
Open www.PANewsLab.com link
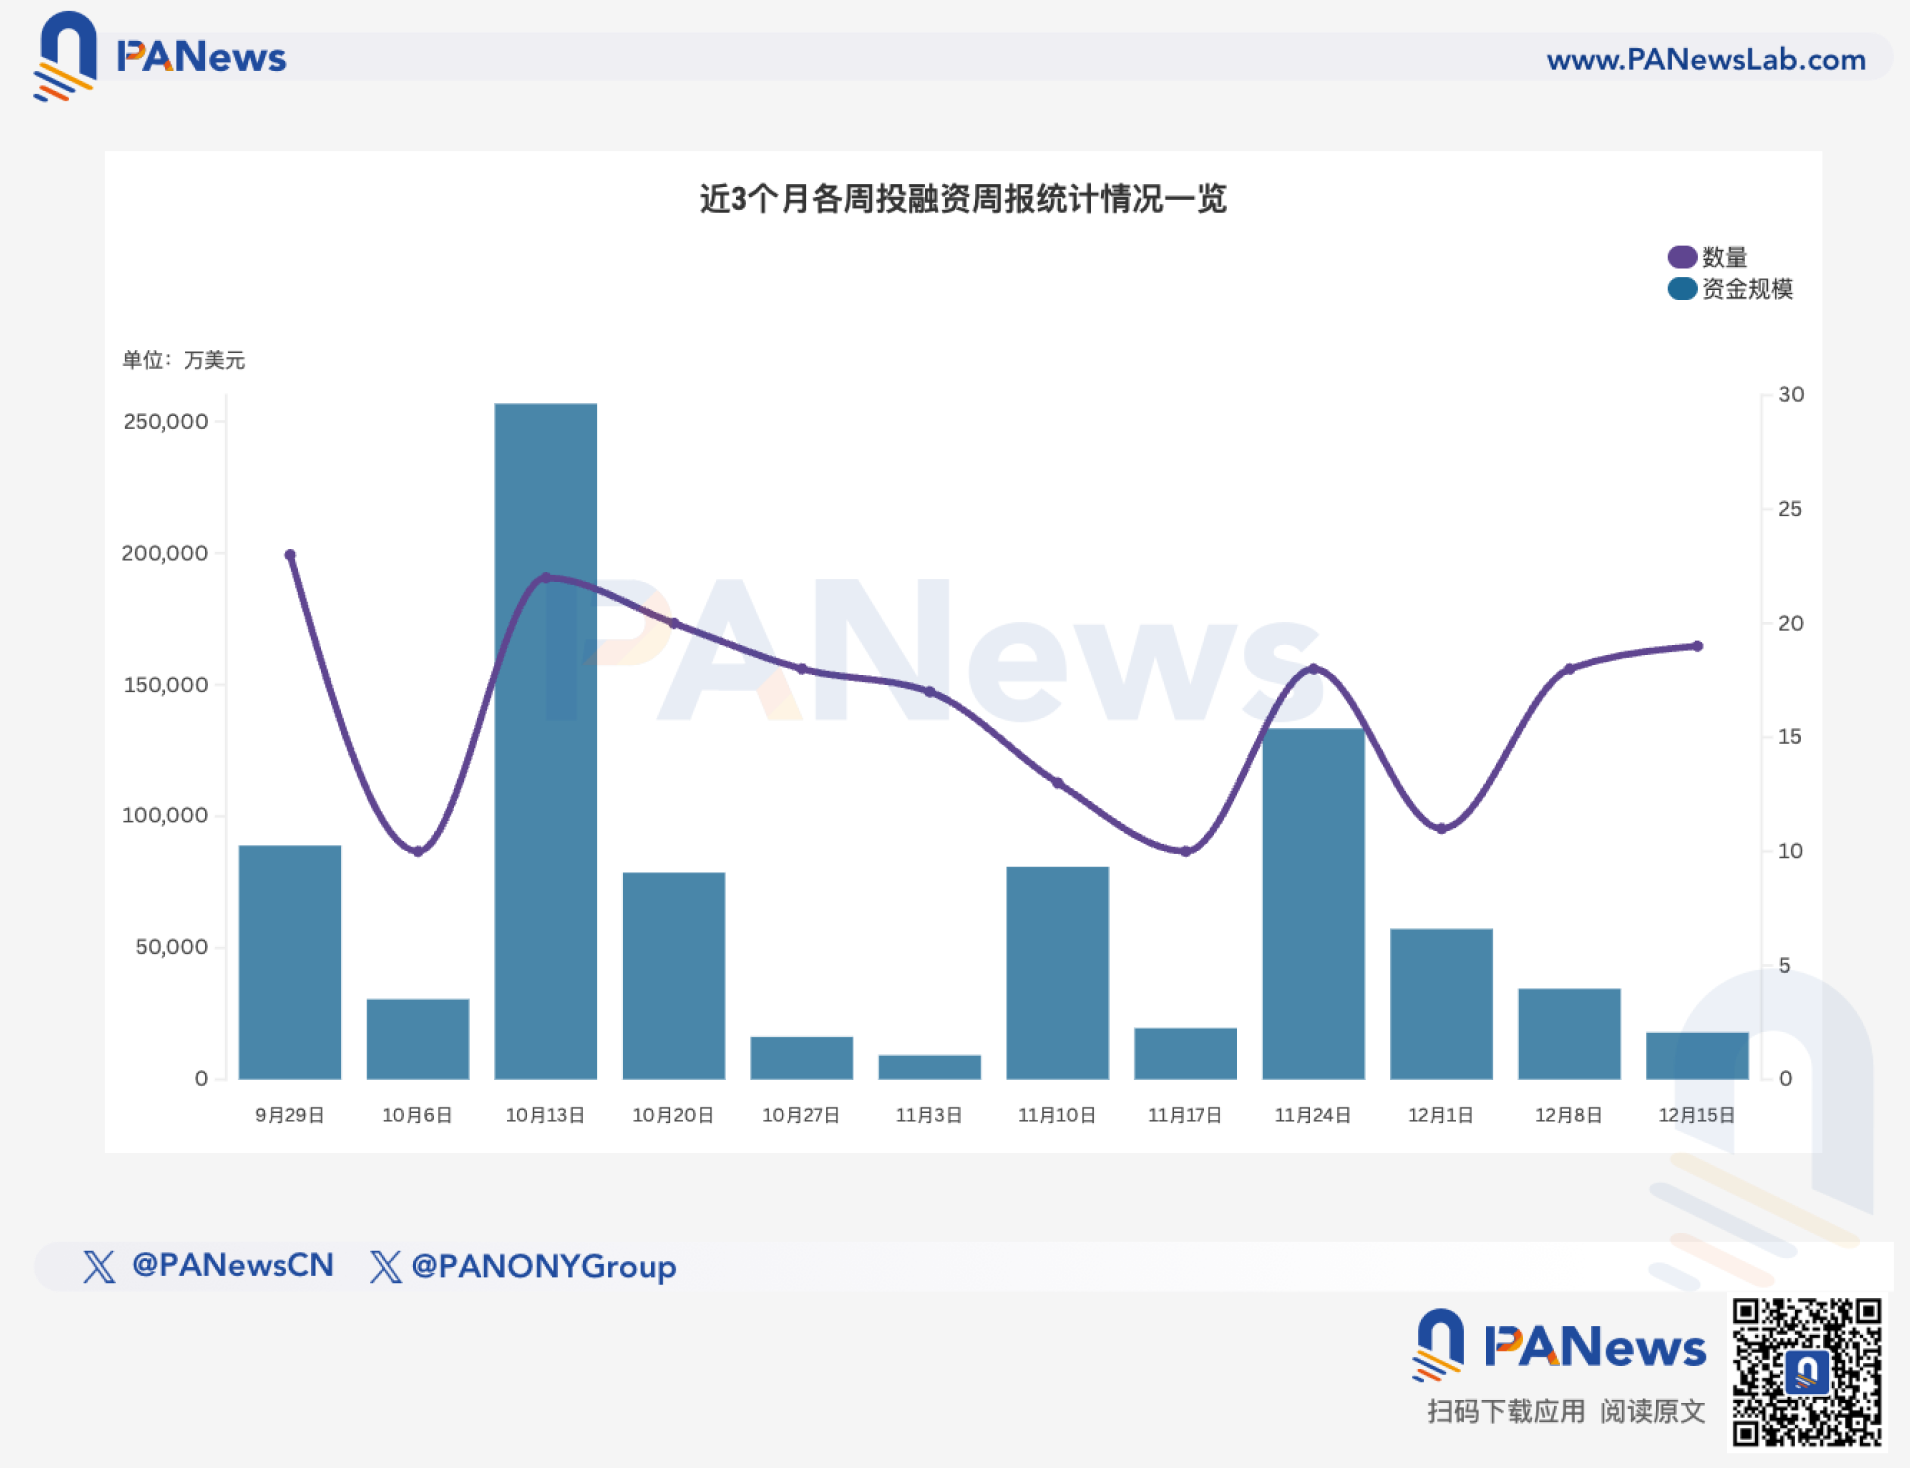[x=1706, y=60]
